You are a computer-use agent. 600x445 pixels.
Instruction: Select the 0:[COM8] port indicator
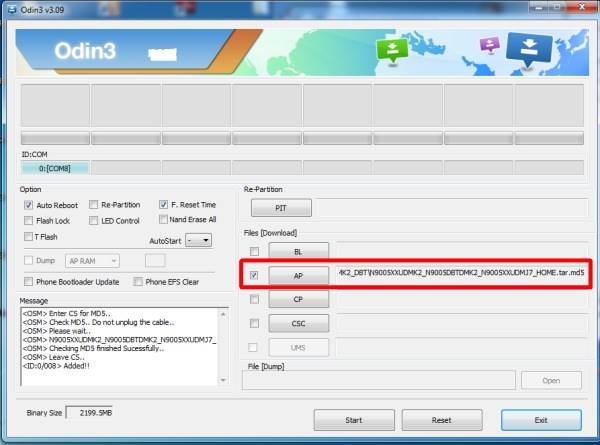(x=55, y=168)
